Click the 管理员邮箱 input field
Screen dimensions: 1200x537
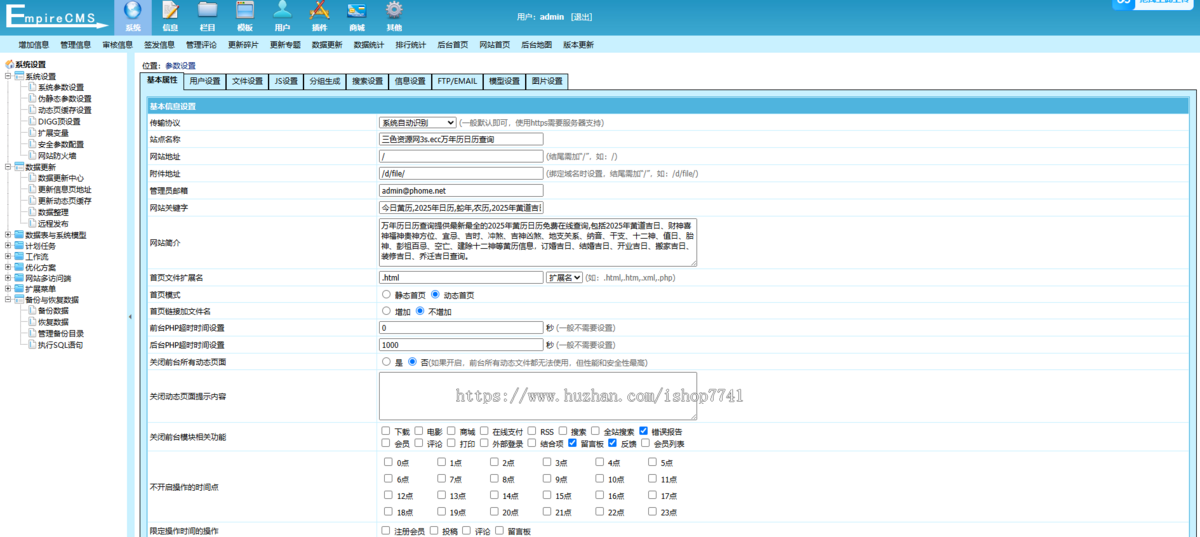461,190
